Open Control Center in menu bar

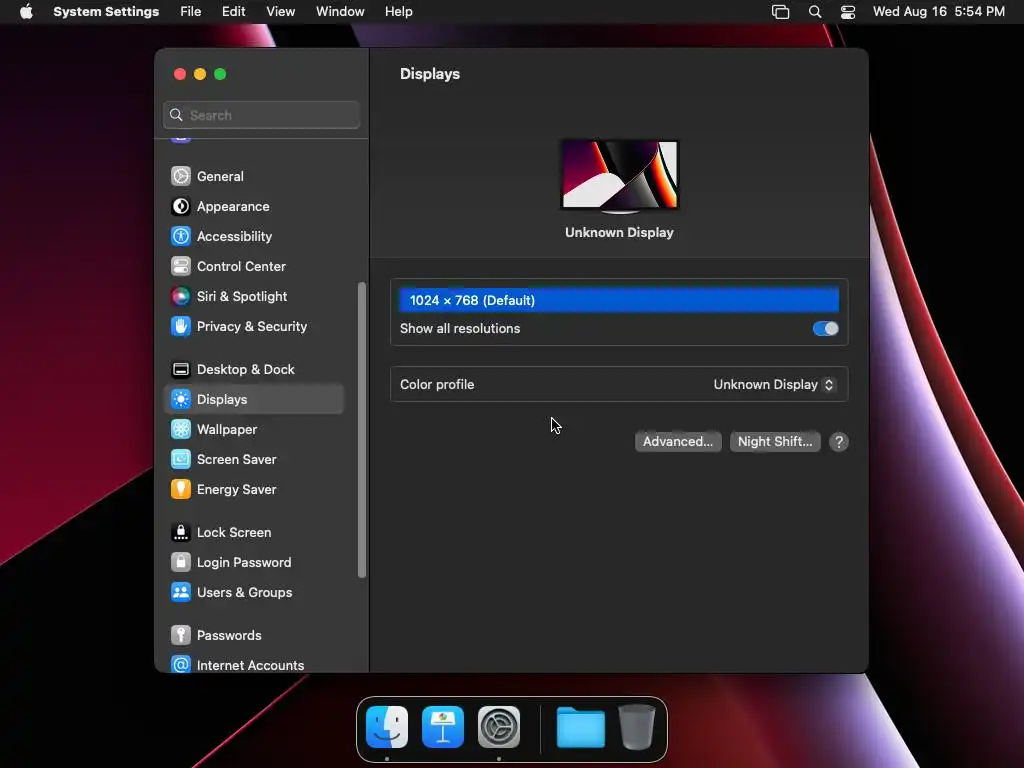pos(848,12)
